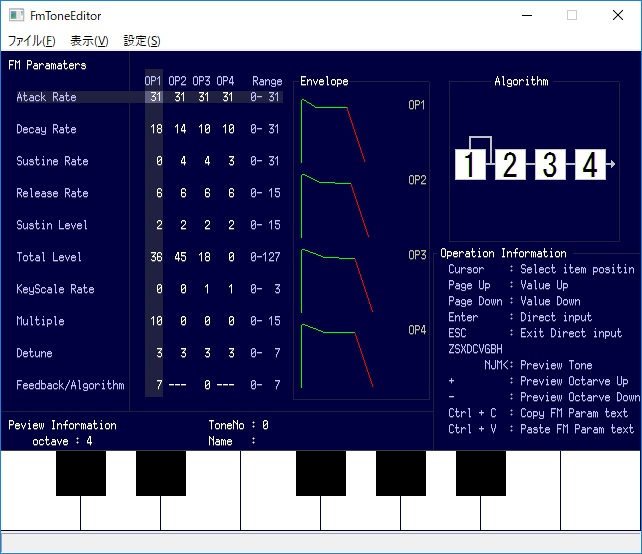Screen dimensions: 642x554
Task: Select the Sustin Level parameter label
Action: pyautogui.click(x=52, y=225)
